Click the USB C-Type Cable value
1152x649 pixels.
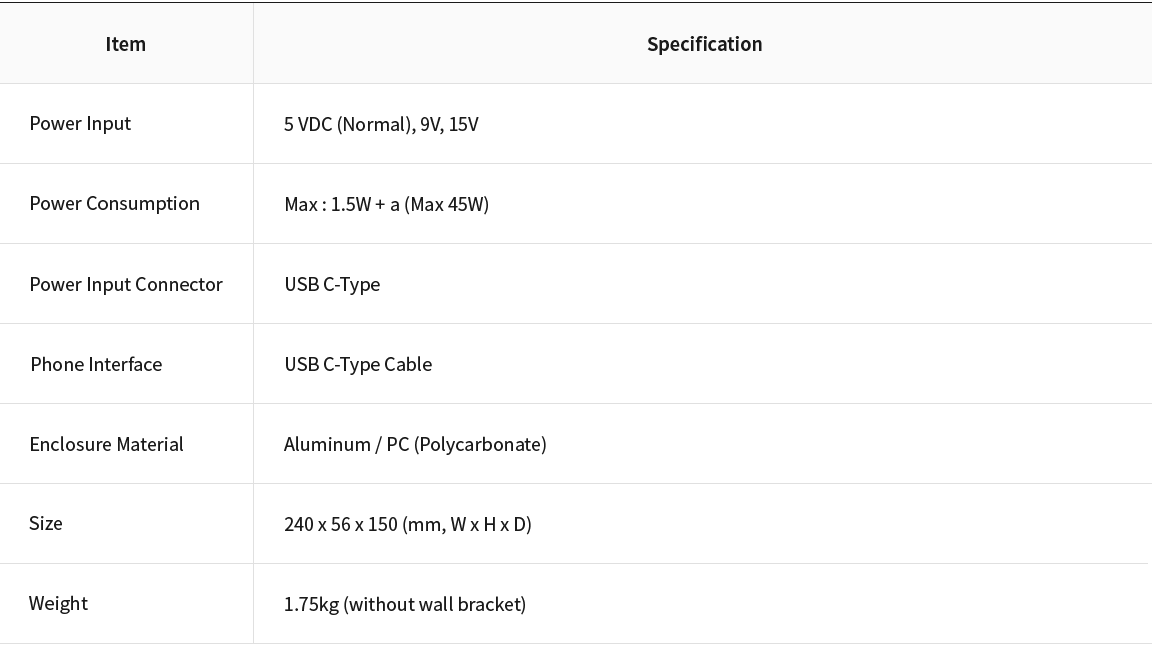click(359, 365)
